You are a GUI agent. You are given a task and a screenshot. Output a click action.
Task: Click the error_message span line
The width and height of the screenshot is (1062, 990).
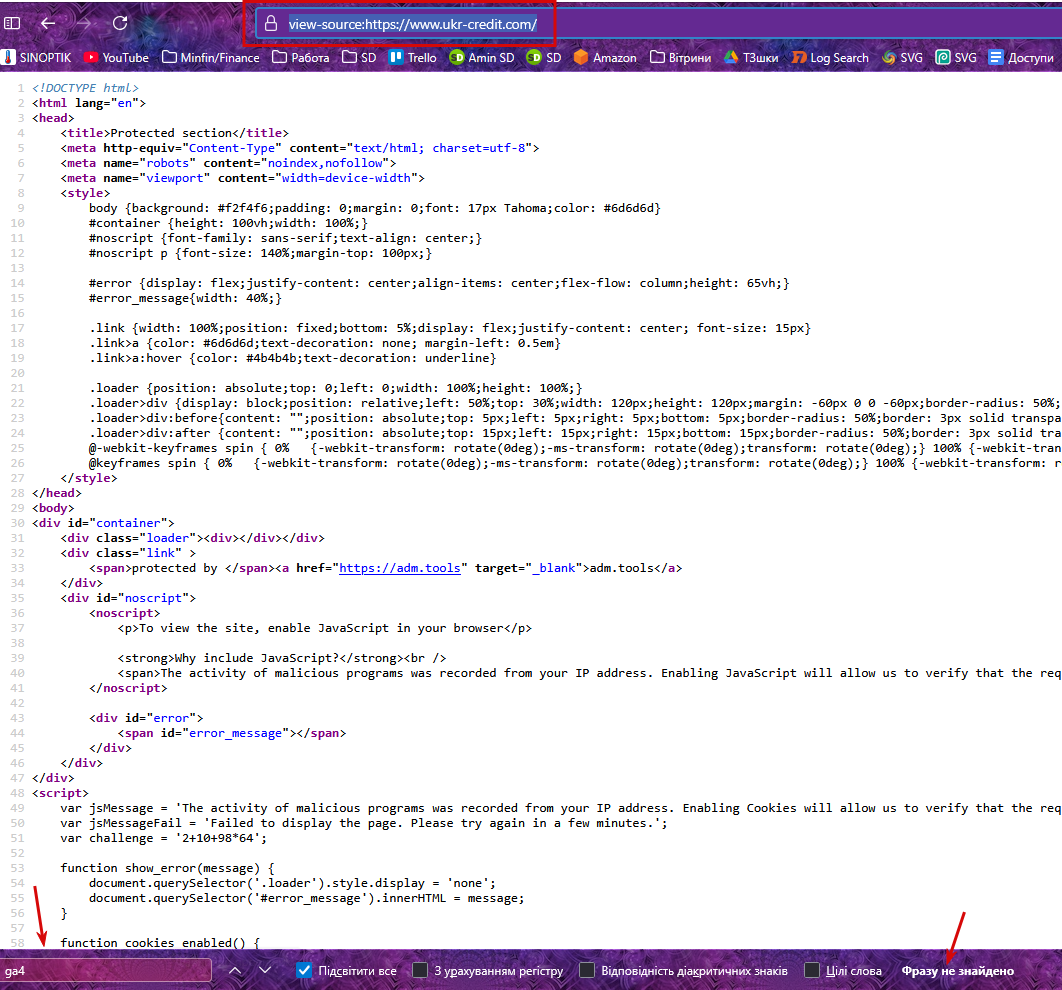point(232,733)
